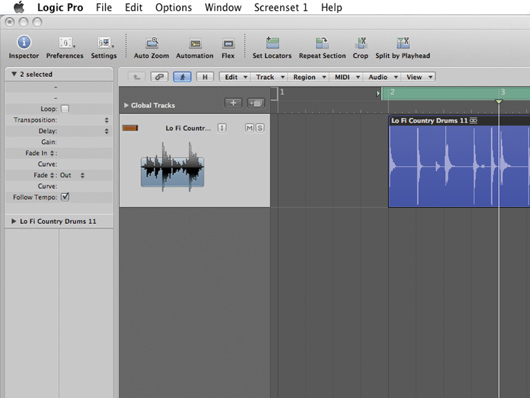This screenshot has width=530, height=398.
Task: Split region by Playhead
Action: (403, 43)
